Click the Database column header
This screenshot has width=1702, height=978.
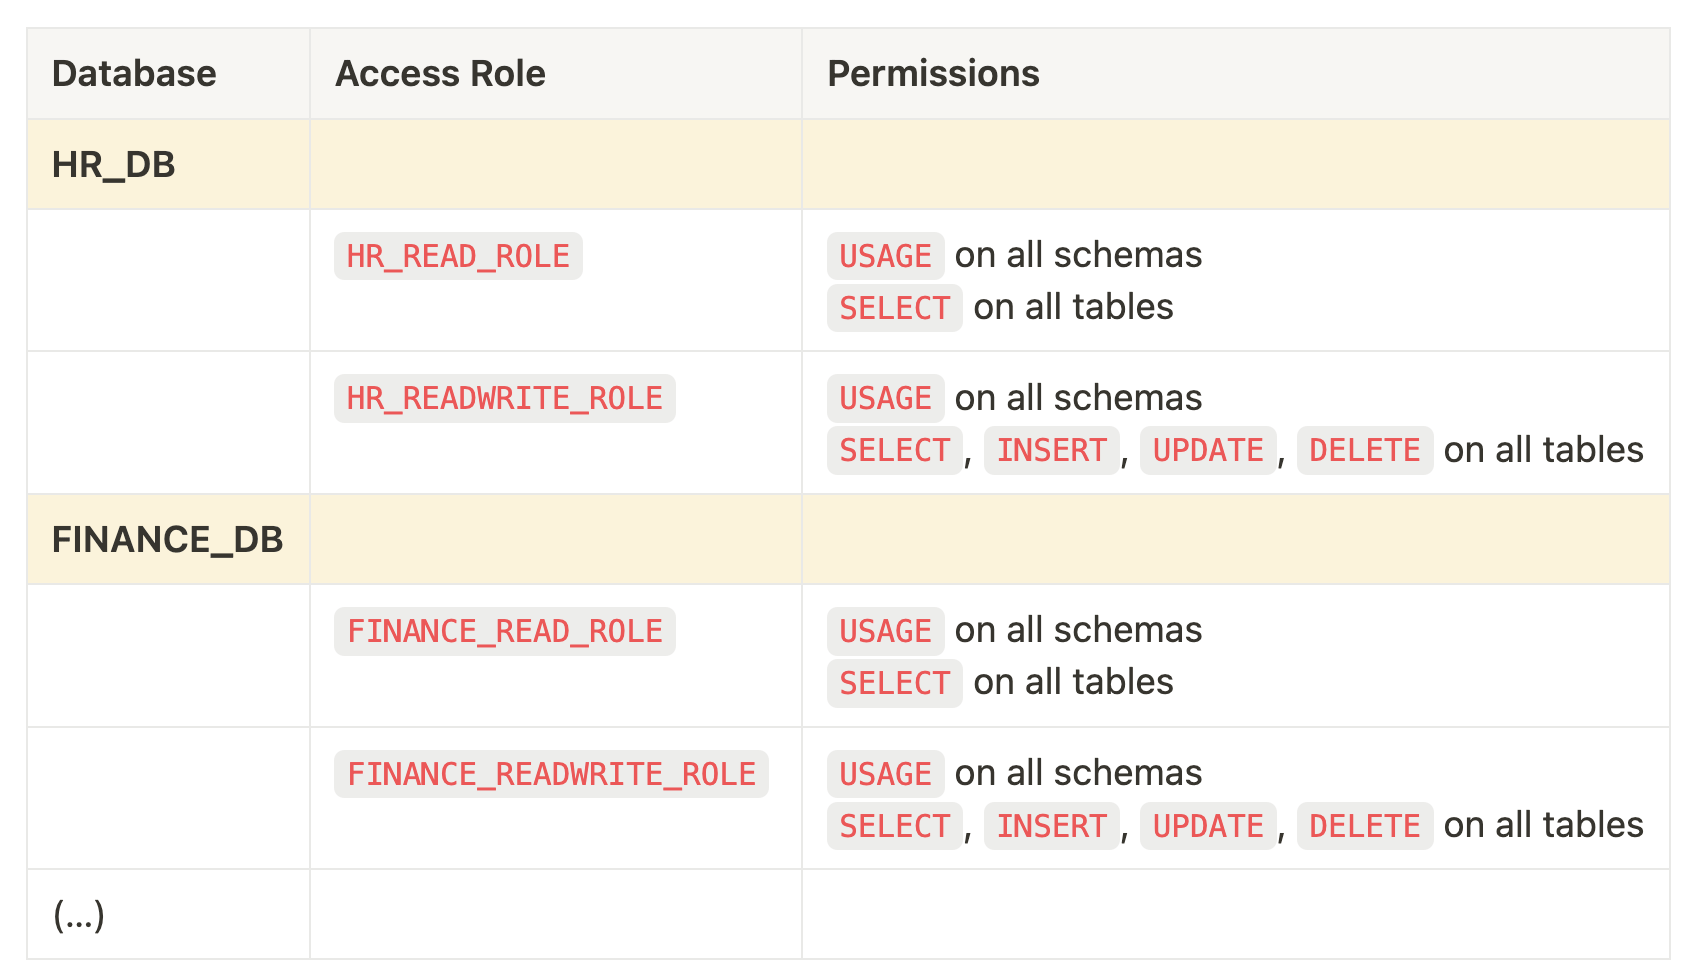tap(134, 74)
